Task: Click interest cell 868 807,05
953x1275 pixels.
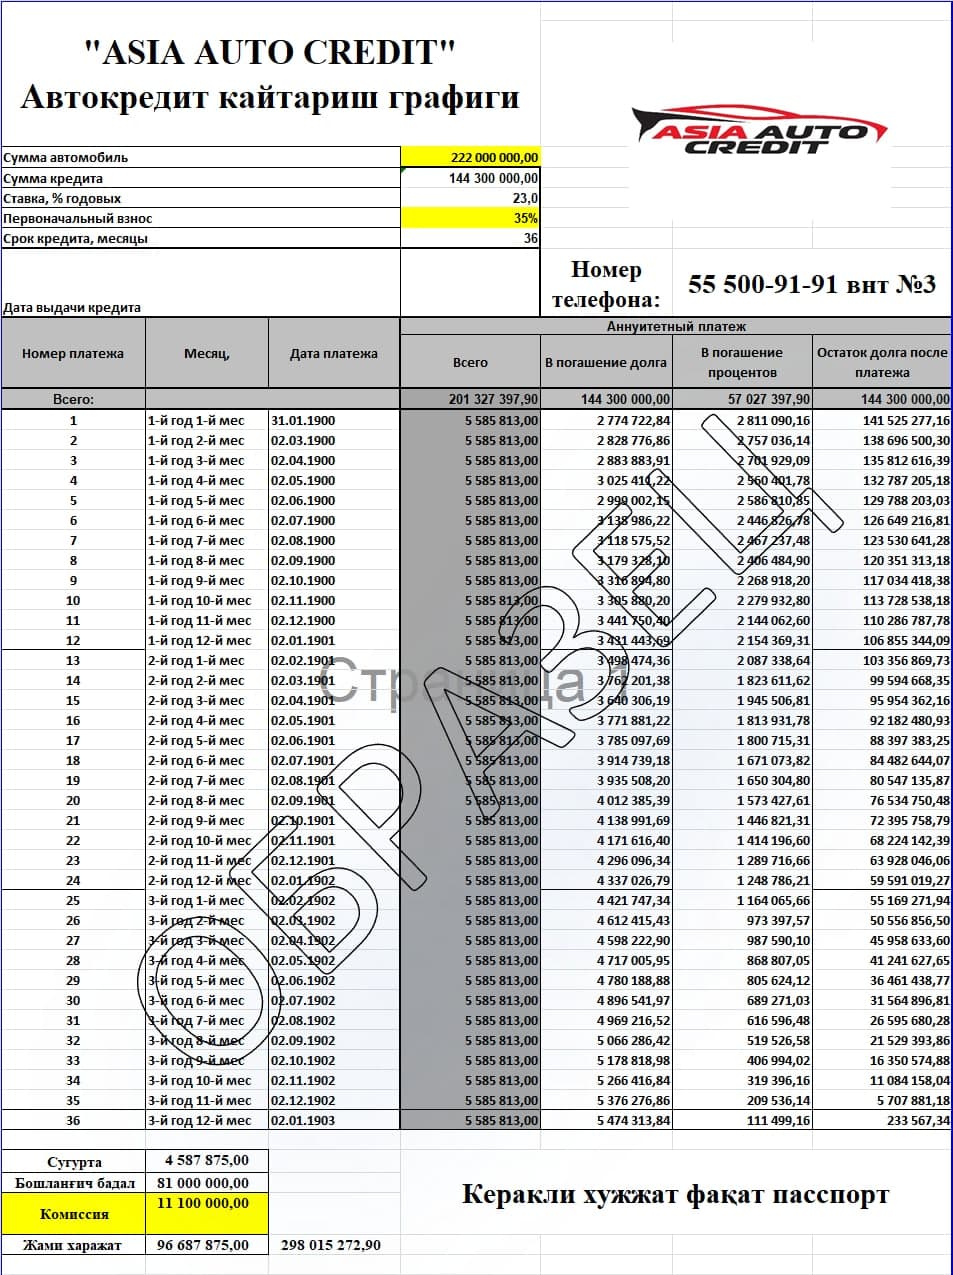Action: [742, 960]
